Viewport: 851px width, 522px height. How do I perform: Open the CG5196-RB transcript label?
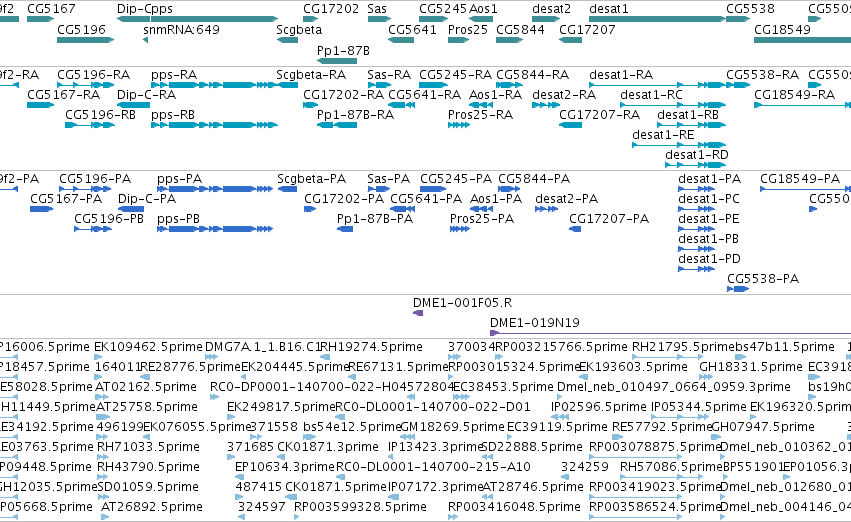point(100,114)
